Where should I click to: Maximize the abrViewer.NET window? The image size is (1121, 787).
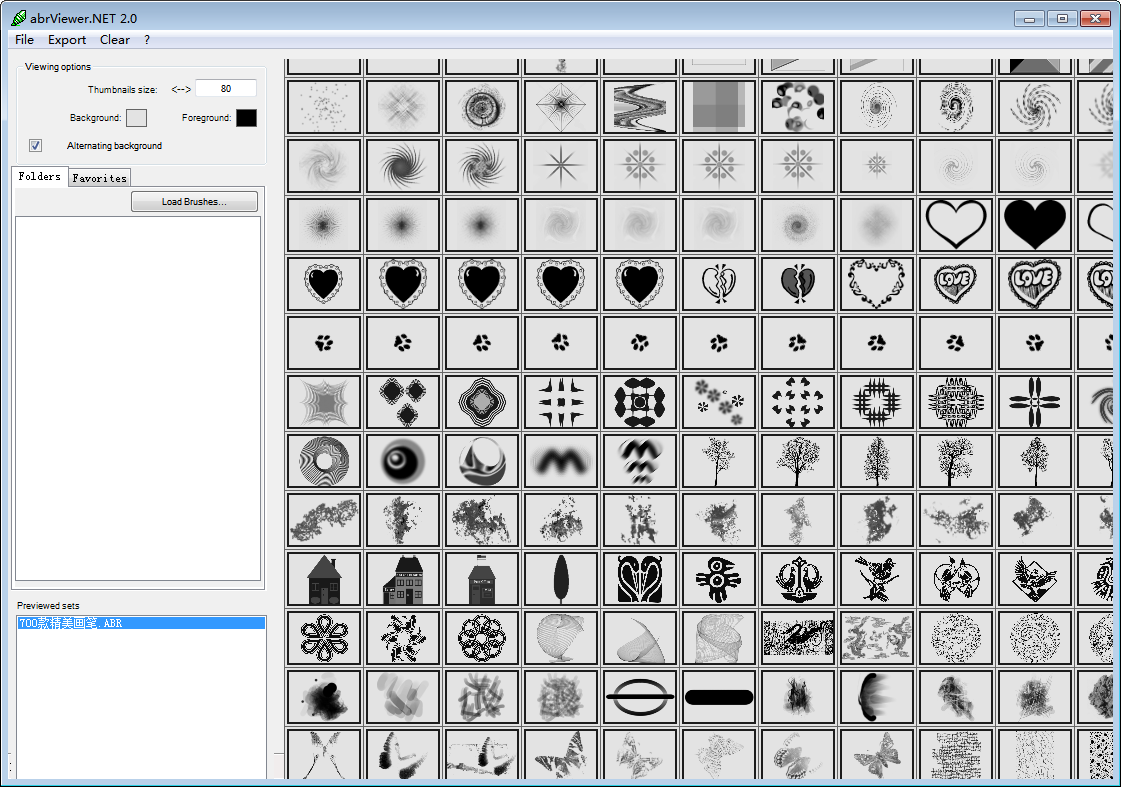click(x=1062, y=19)
